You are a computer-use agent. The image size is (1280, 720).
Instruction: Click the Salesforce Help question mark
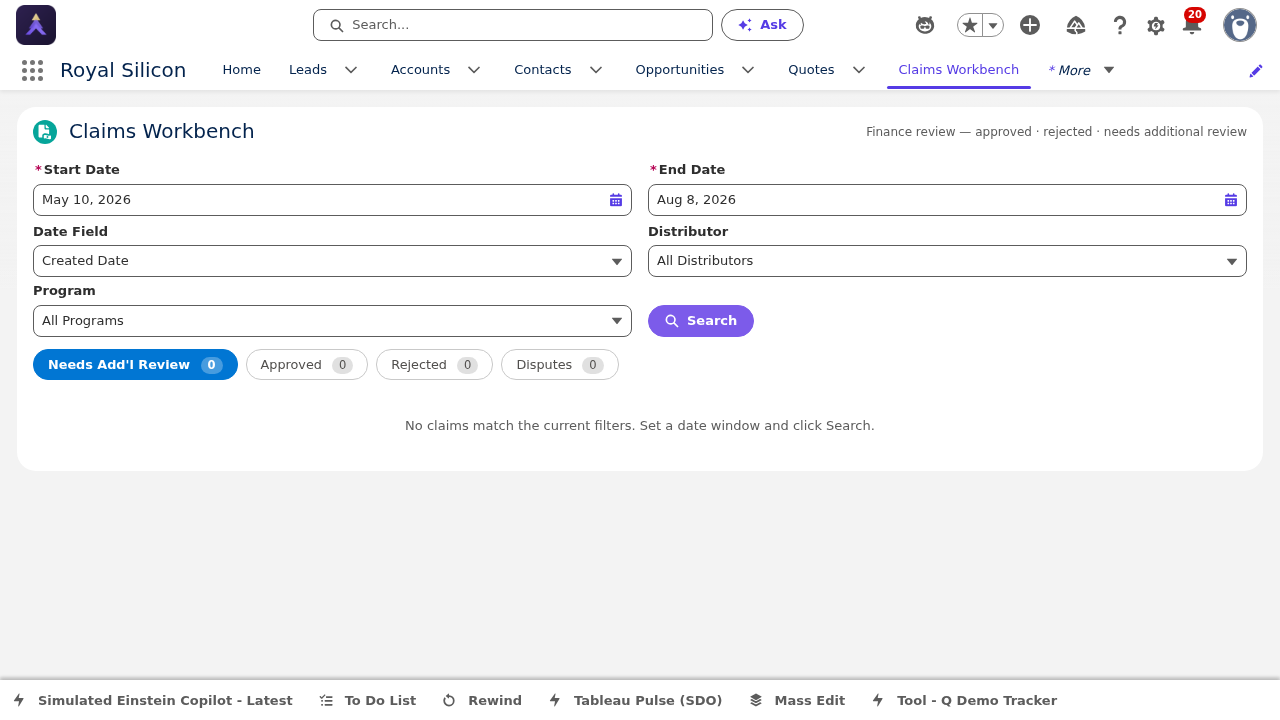point(1120,25)
